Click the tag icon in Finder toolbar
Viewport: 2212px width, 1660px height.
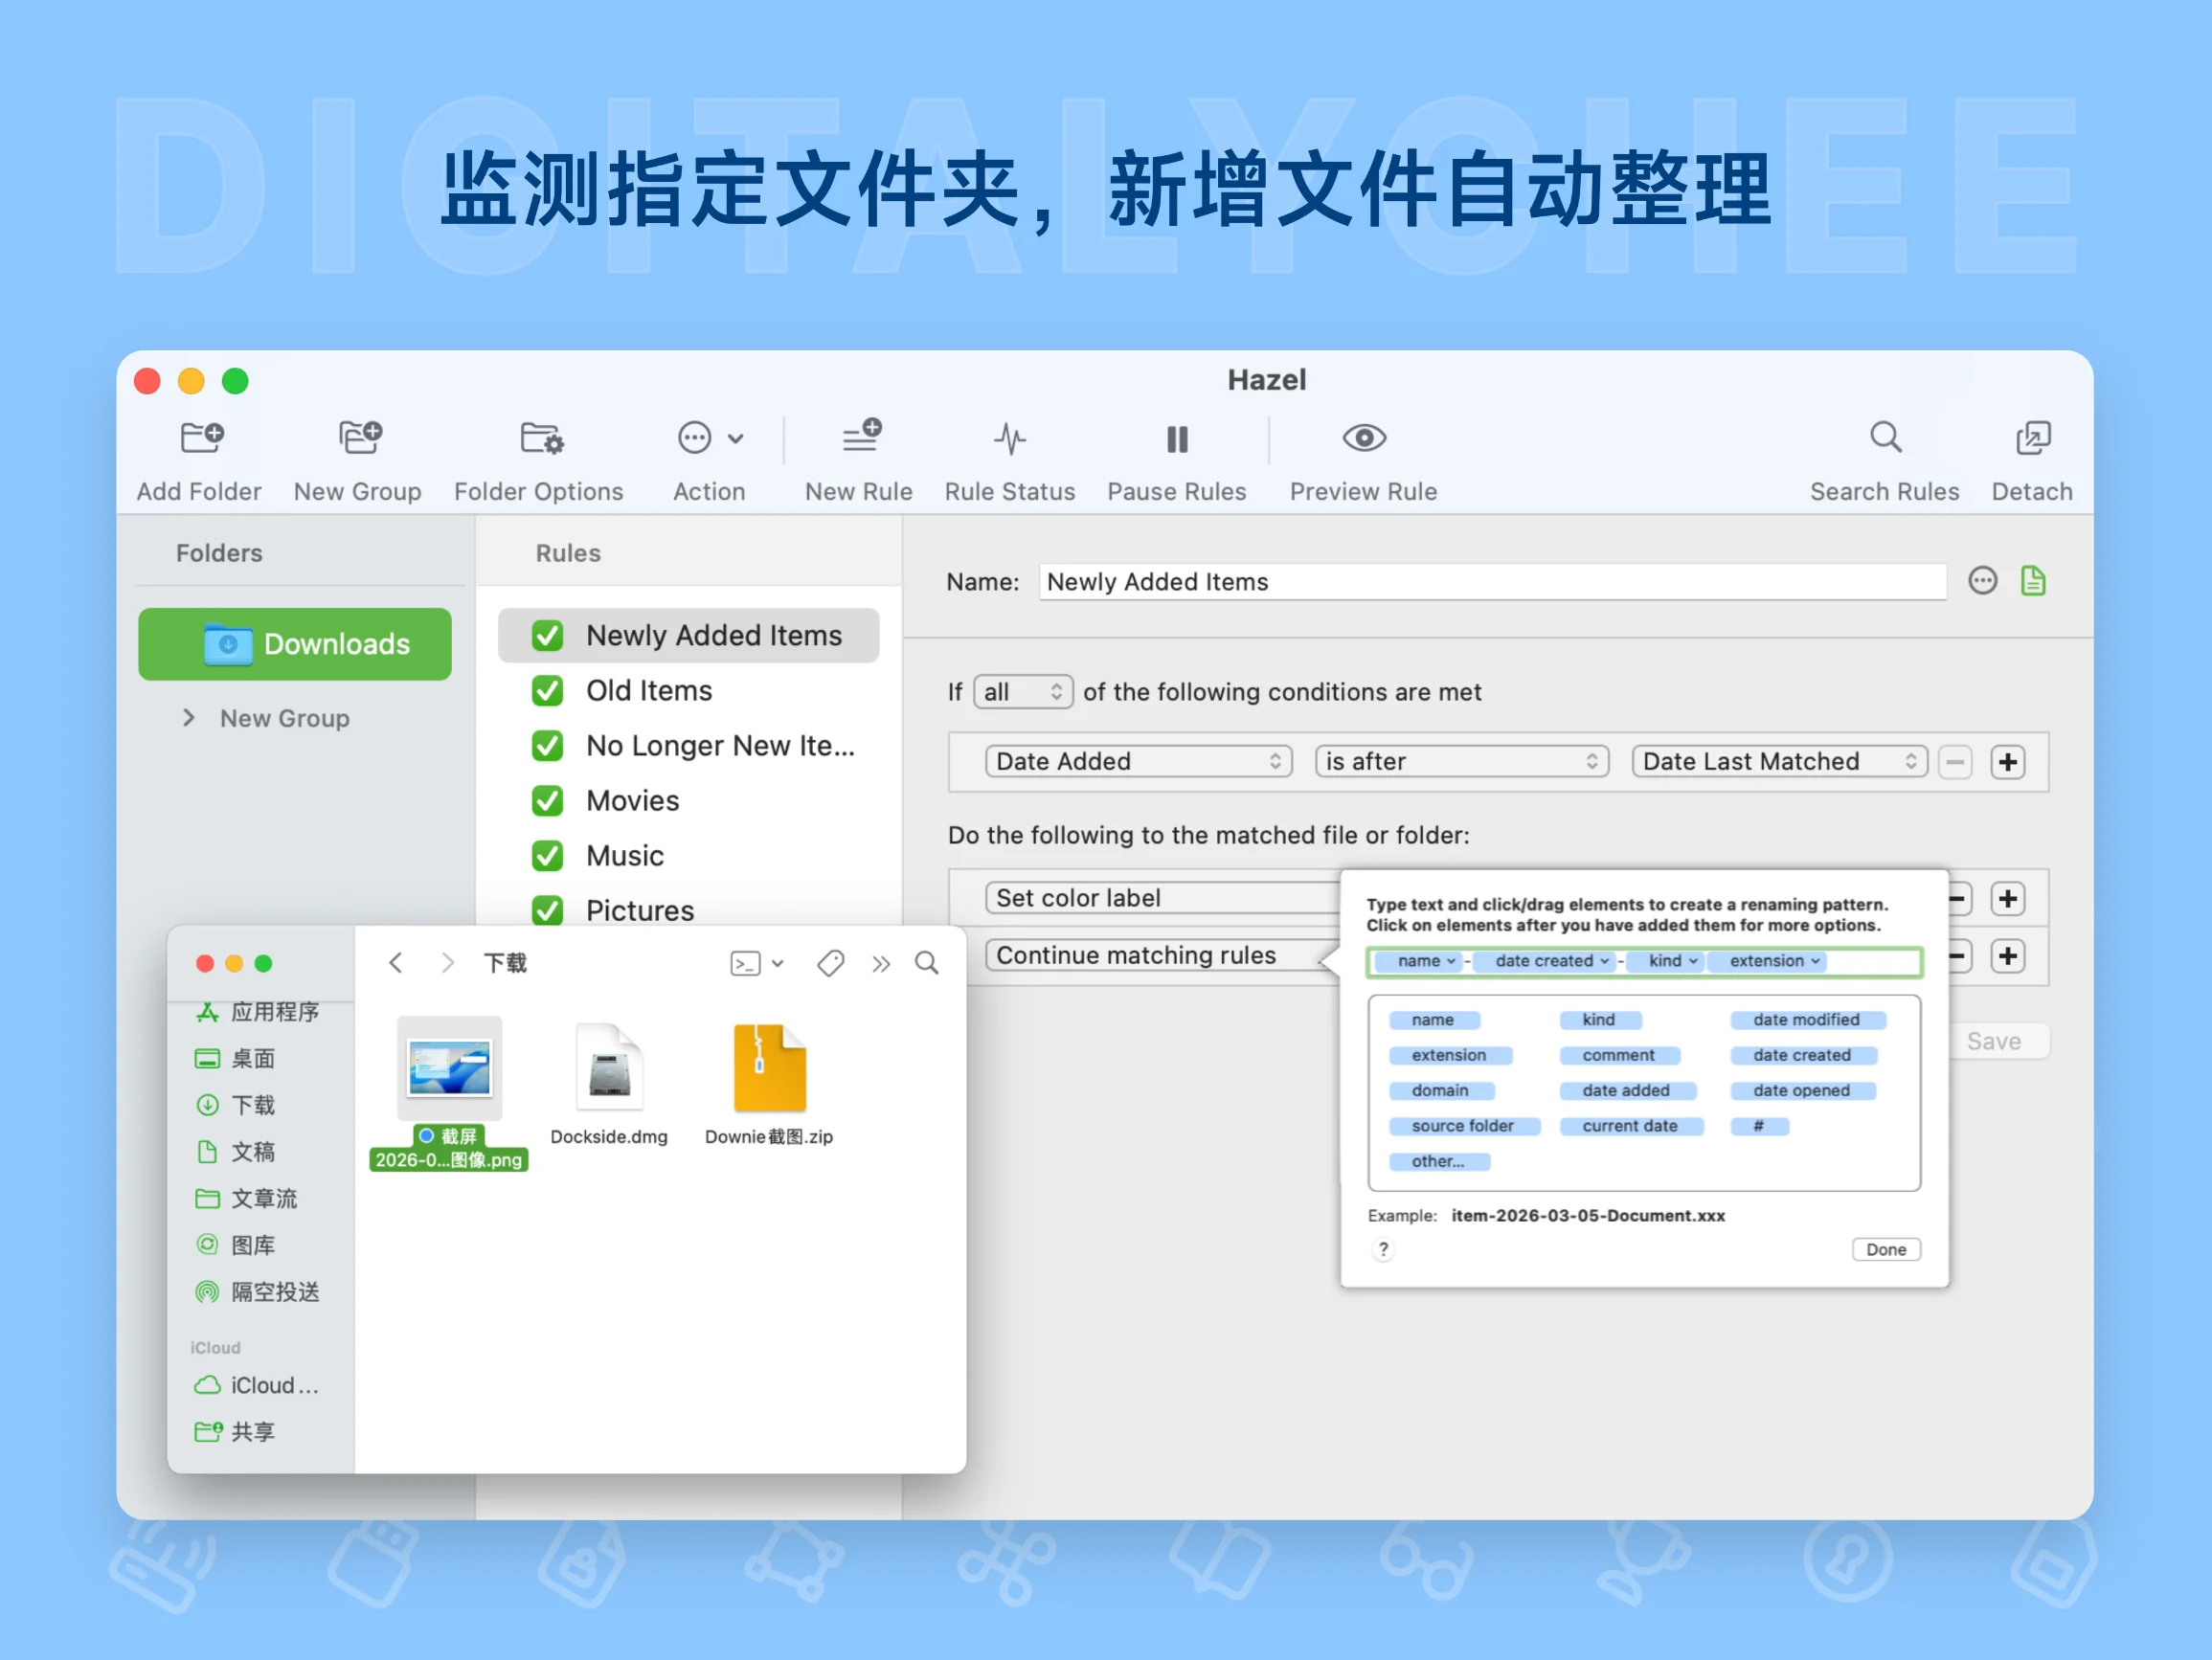pyautogui.click(x=831, y=963)
